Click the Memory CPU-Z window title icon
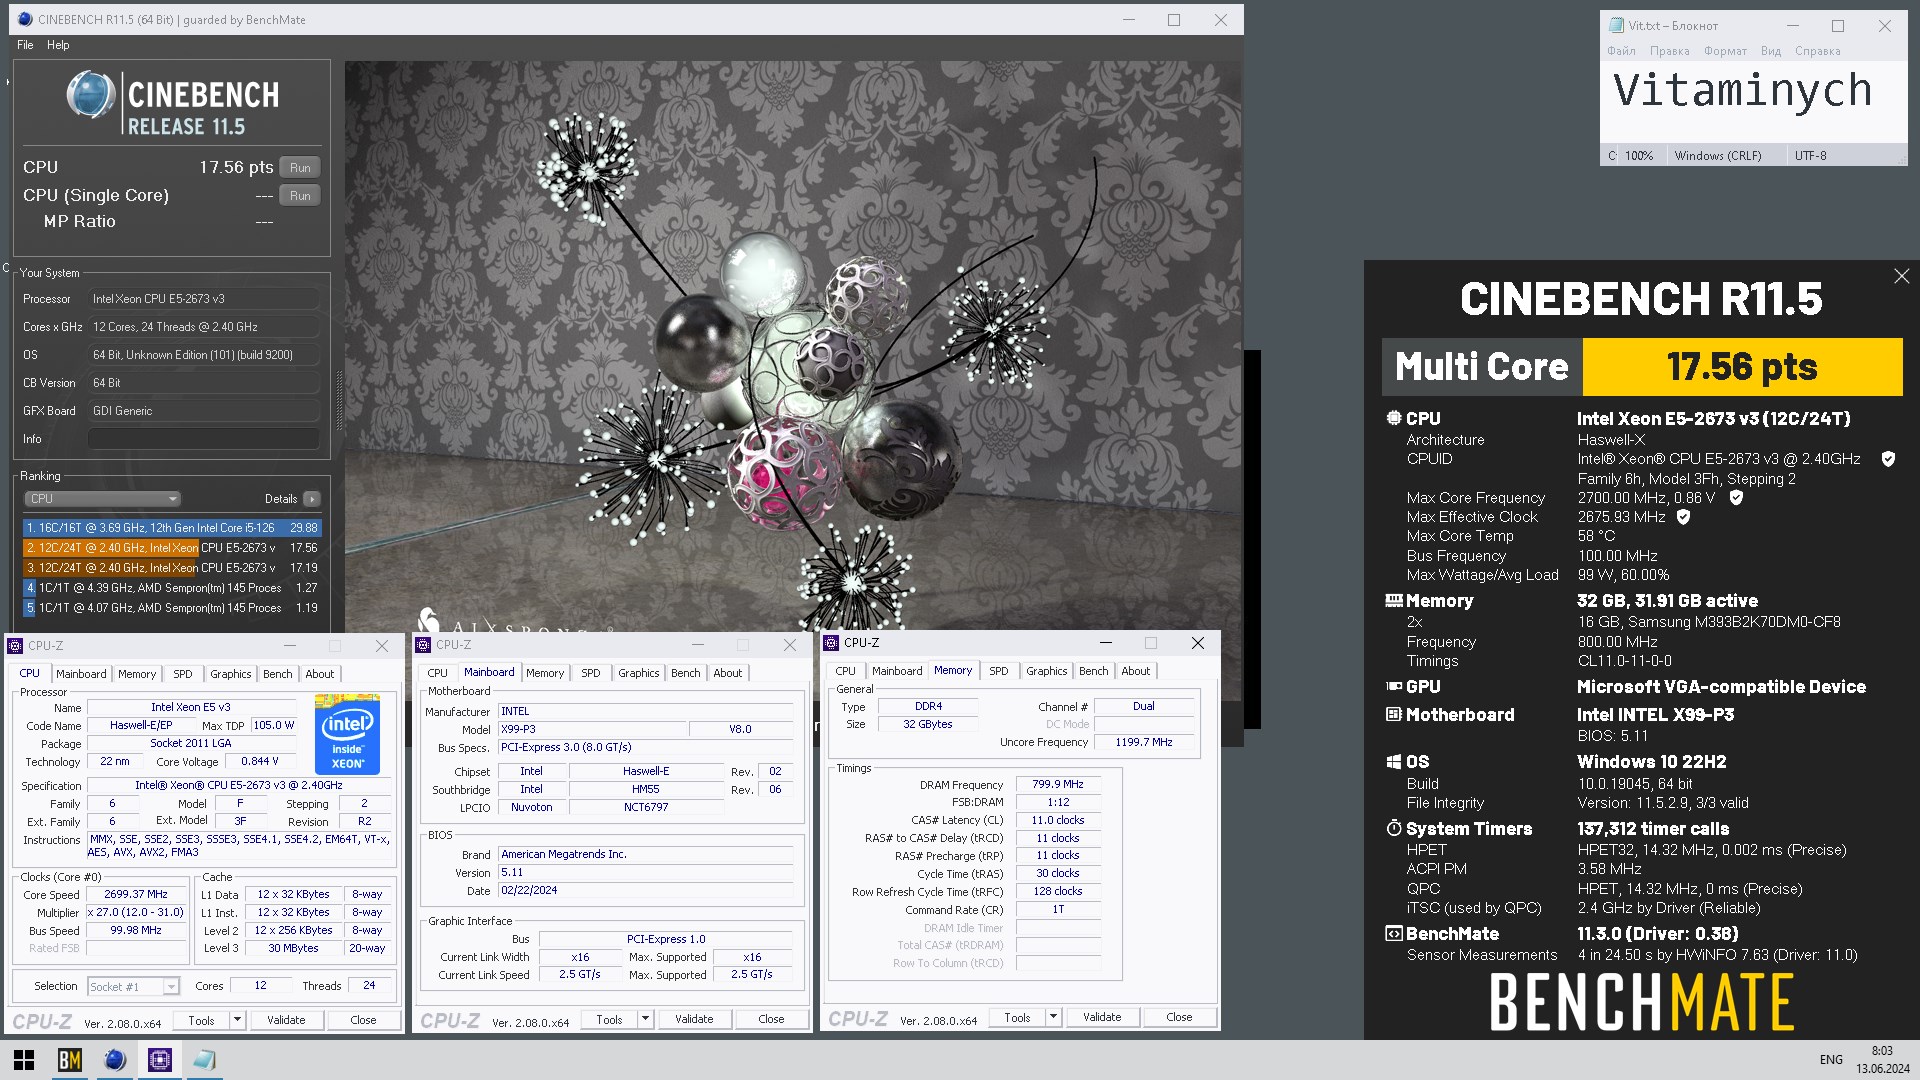Viewport: 1920px width, 1080px height. (x=831, y=643)
